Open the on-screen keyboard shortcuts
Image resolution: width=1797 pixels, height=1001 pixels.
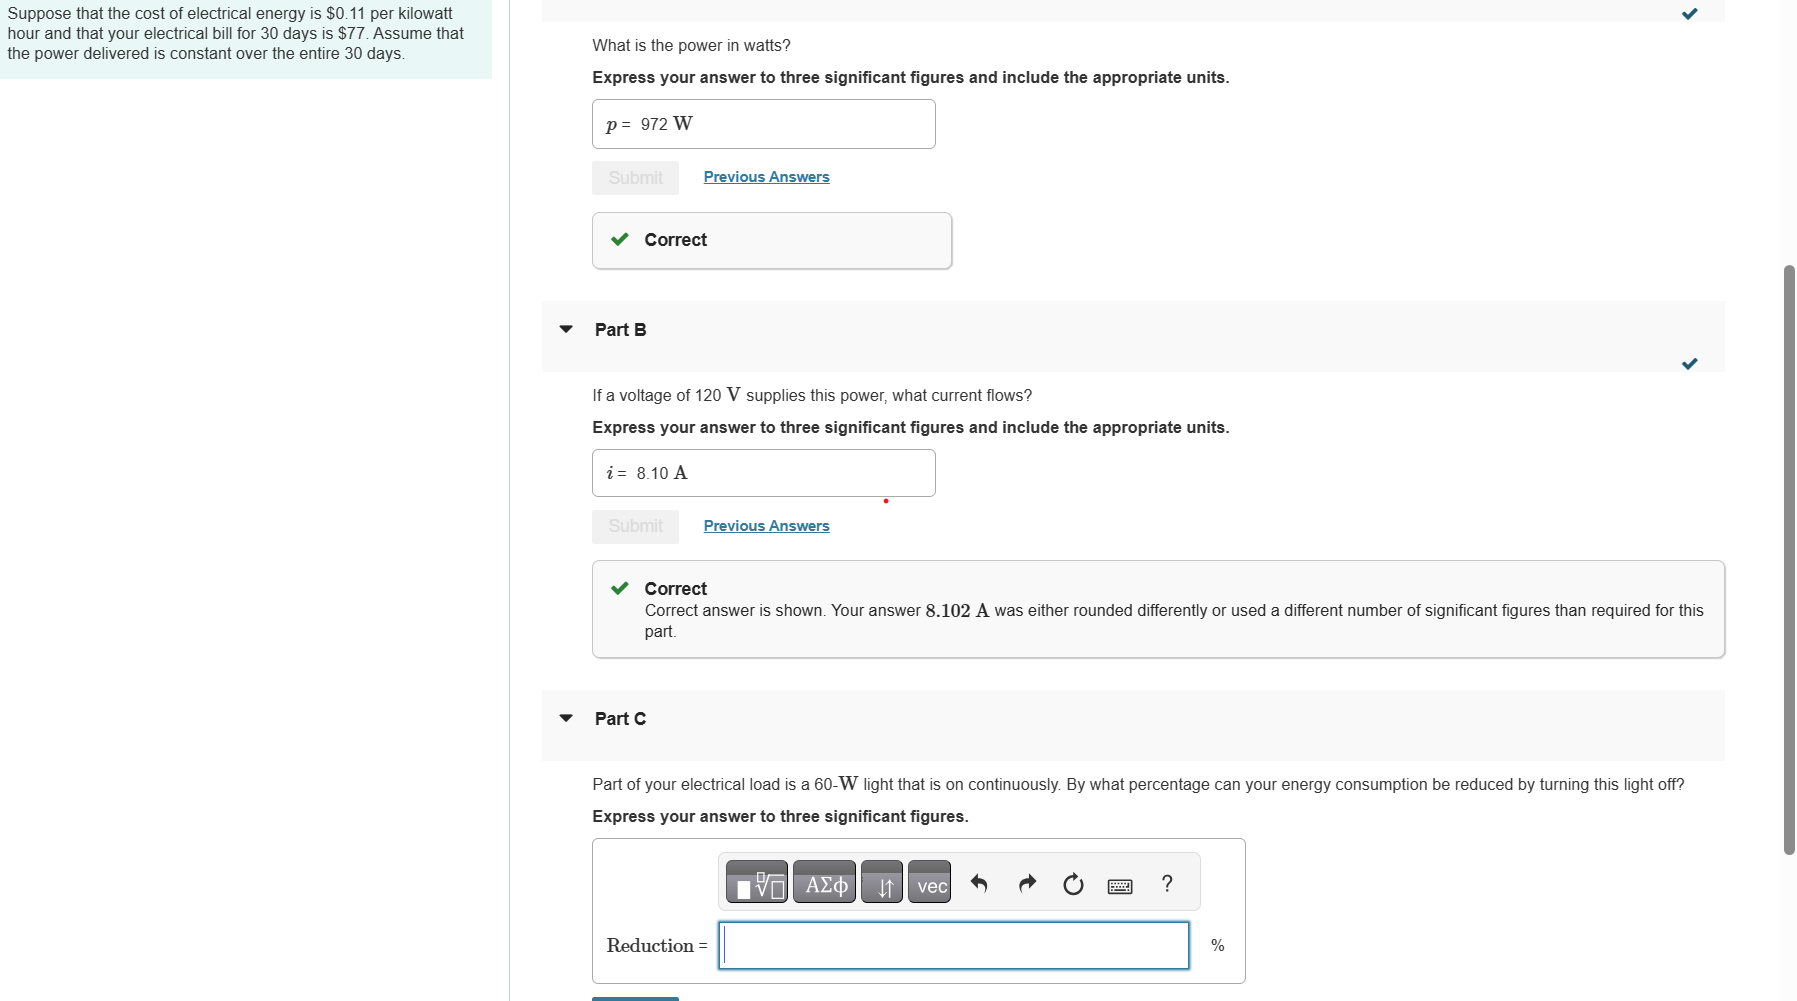(x=1120, y=885)
